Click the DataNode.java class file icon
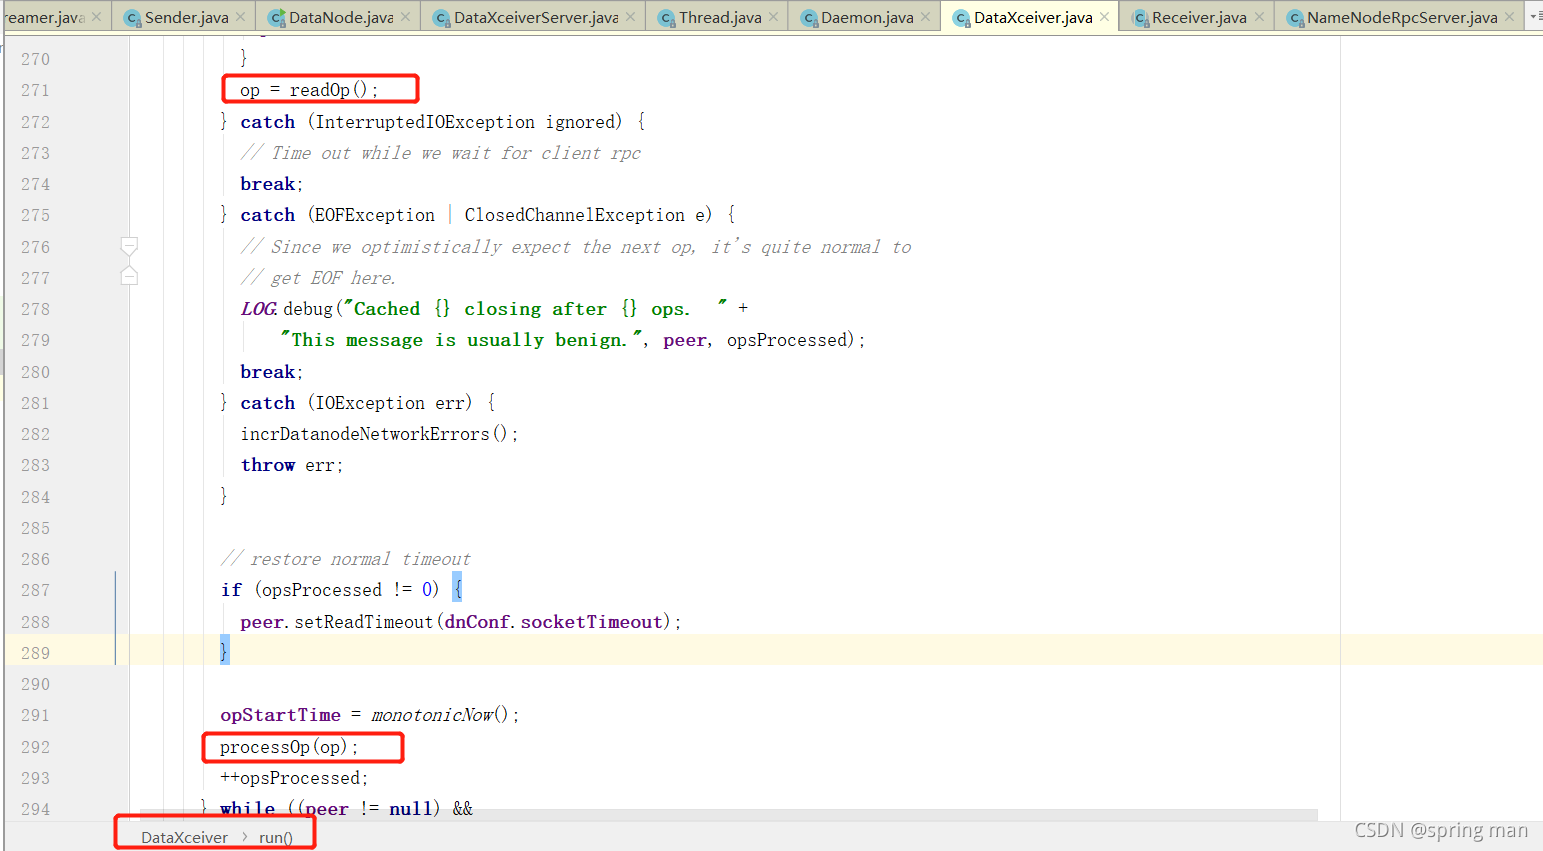The width and height of the screenshot is (1543, 851). point(276,18)
